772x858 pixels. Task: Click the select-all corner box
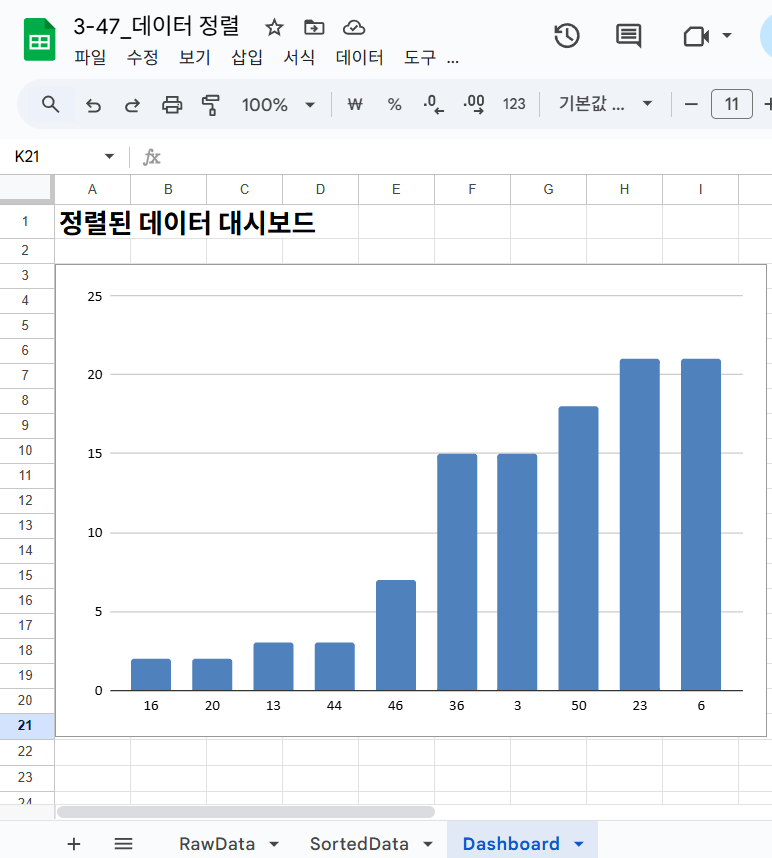coord(26,189)
